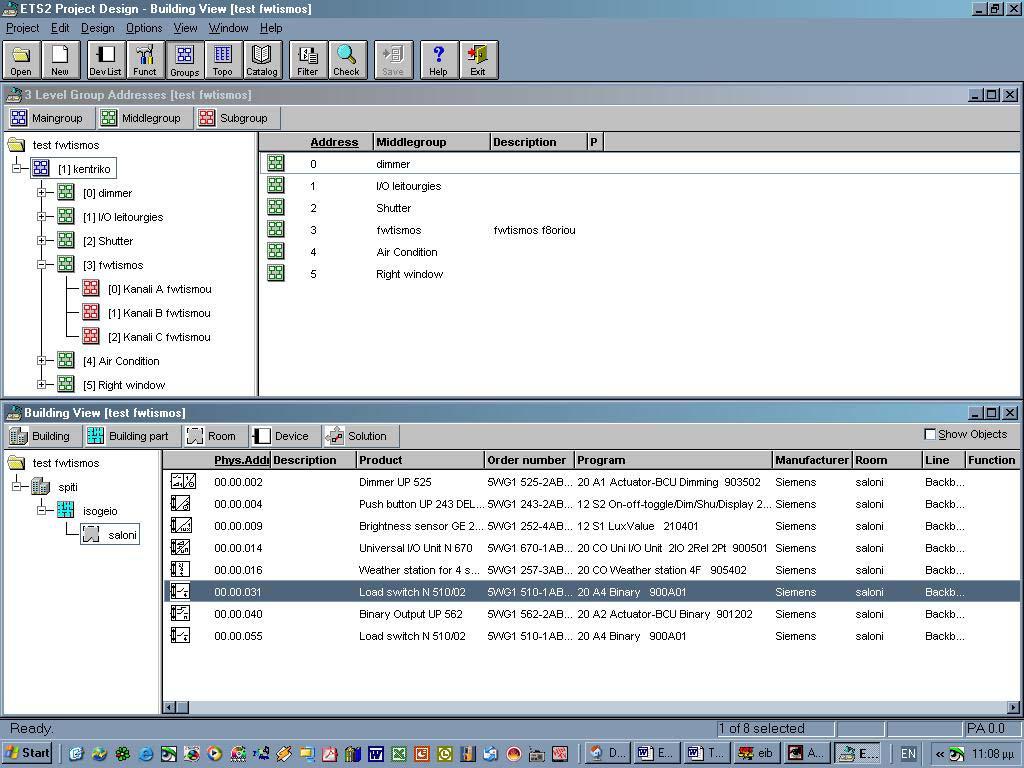Click the Dimmer UP 525 device icon
The width and height of the screenshot is (1024, 768).
183,482
